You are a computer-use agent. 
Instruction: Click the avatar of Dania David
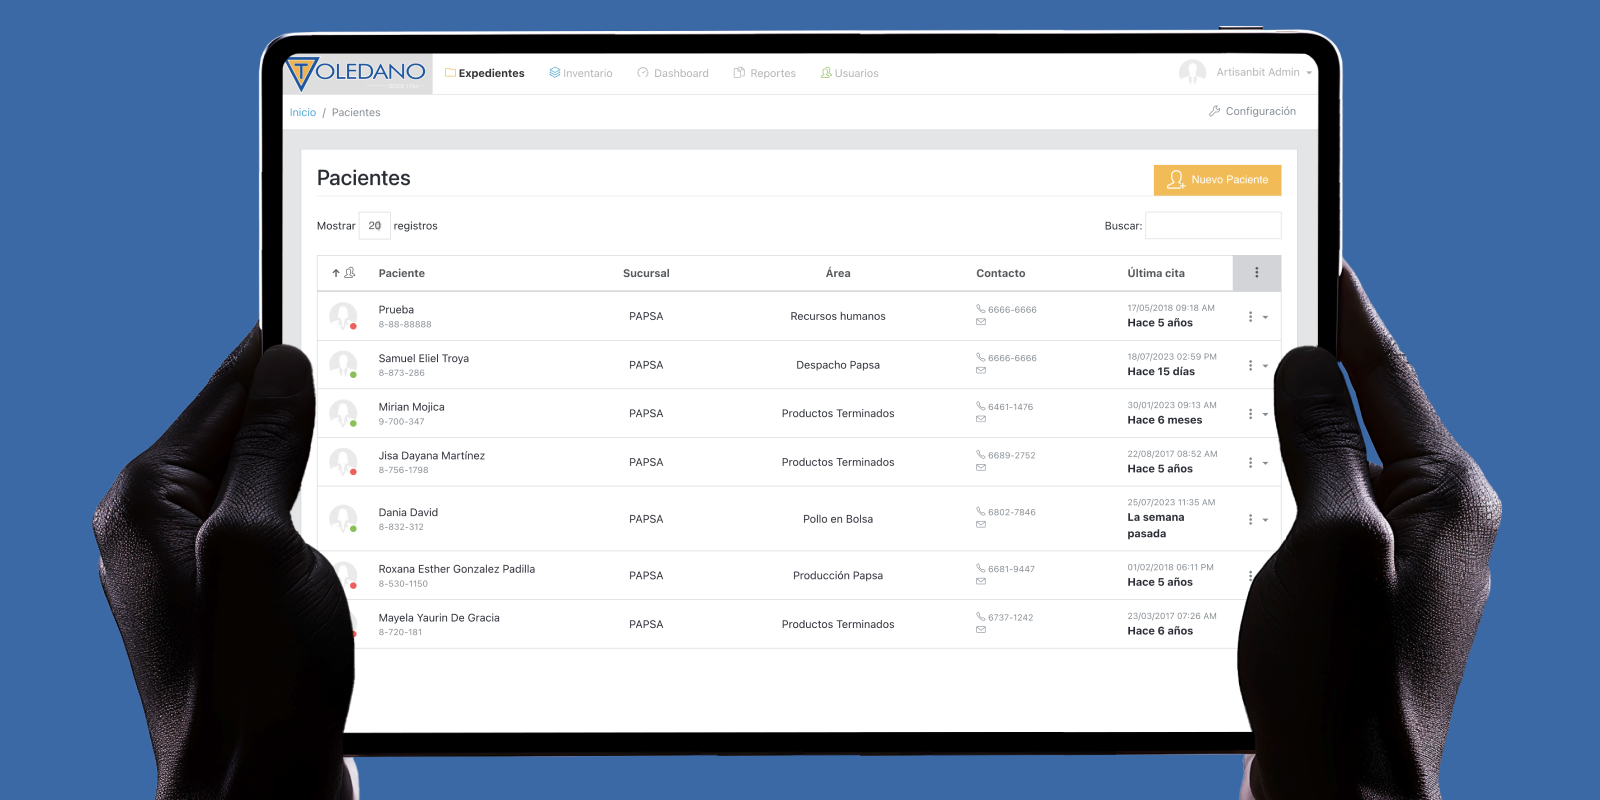344,519
